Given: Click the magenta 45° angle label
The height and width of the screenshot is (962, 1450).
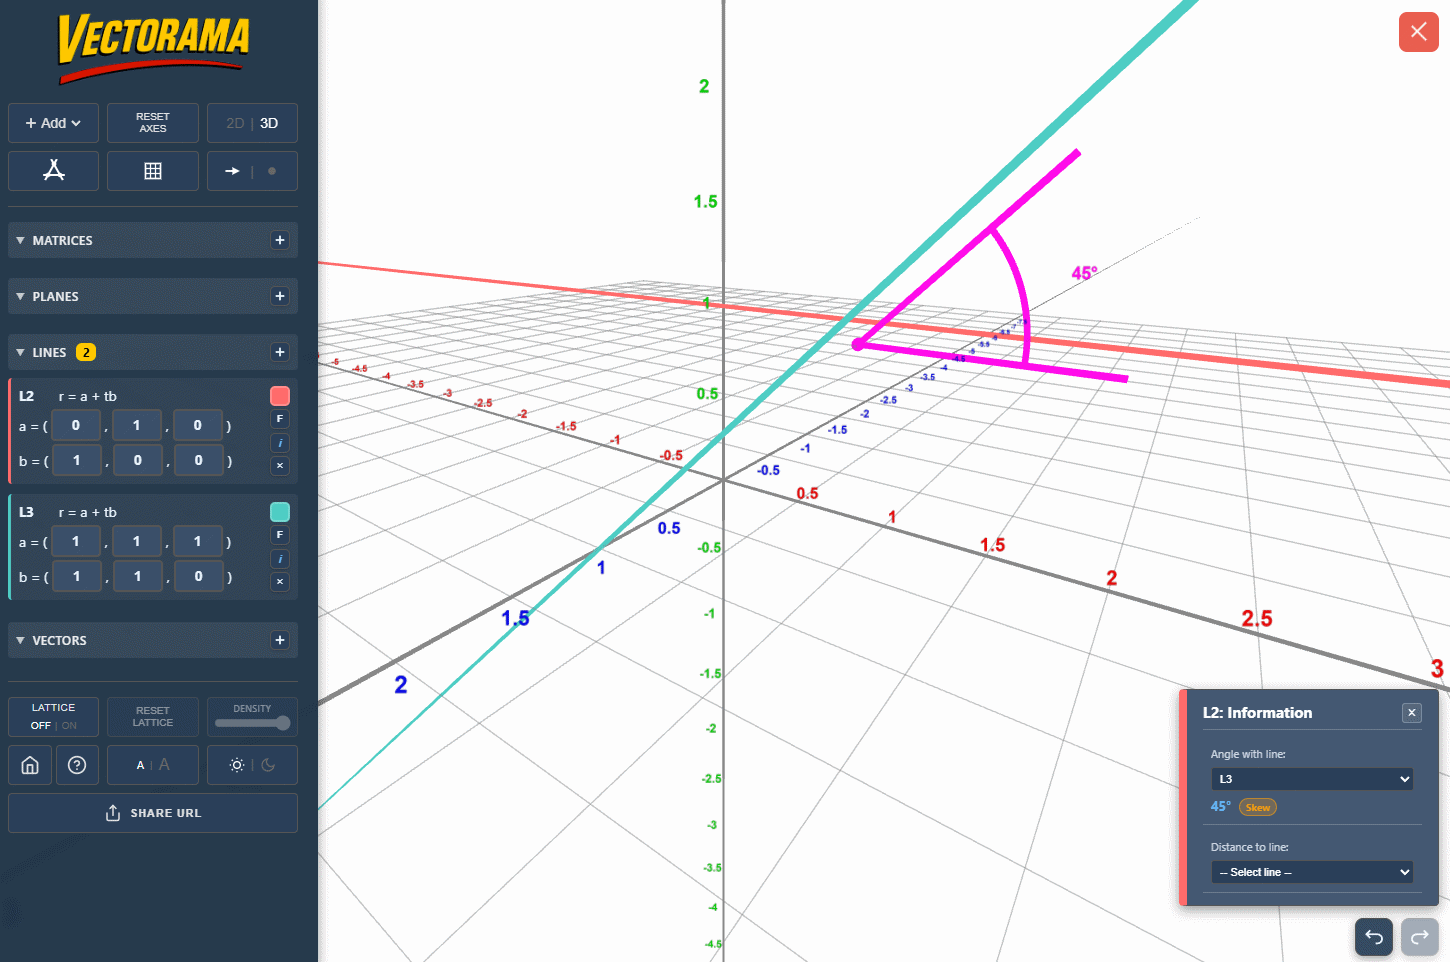Looking at the screenshot, I should (1085, 273).
